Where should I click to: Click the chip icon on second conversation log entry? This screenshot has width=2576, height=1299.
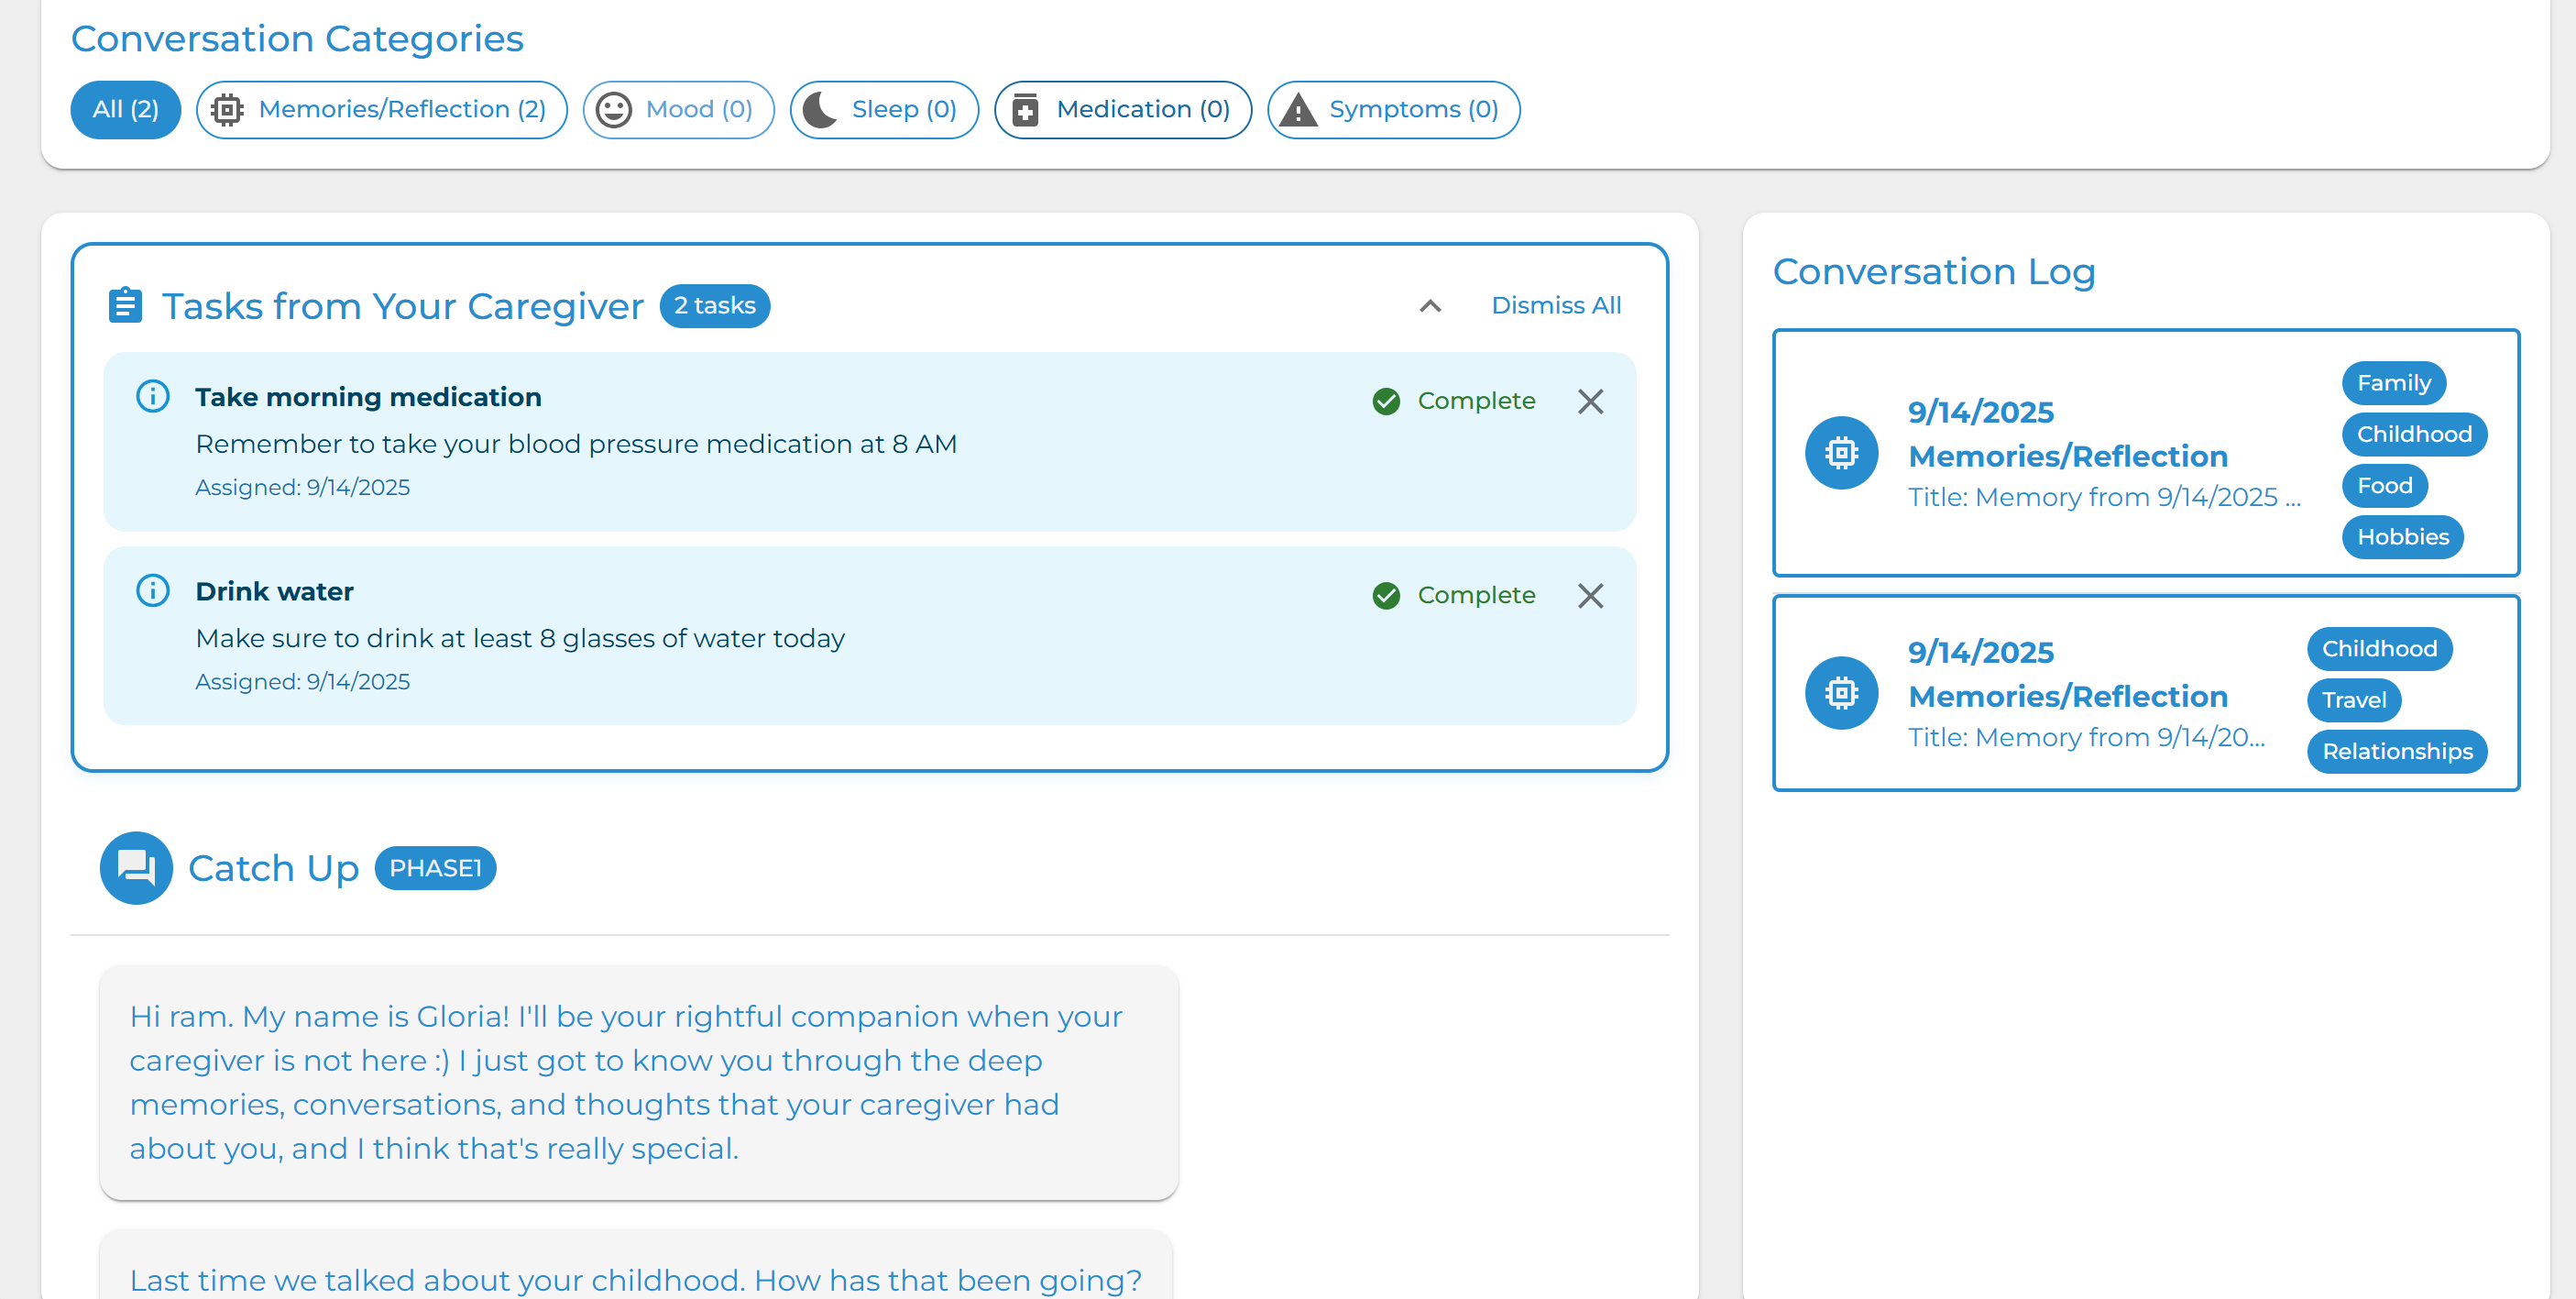point(1841,693)
